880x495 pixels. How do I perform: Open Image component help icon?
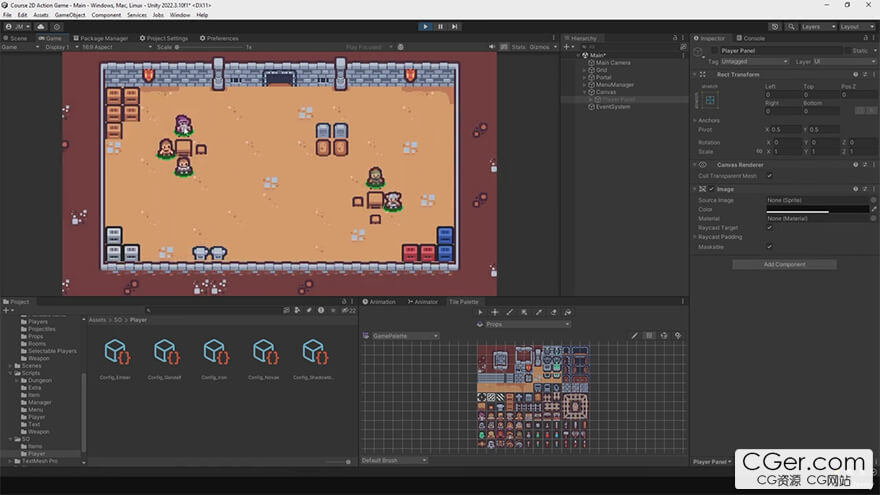click(x=855, y=189)
